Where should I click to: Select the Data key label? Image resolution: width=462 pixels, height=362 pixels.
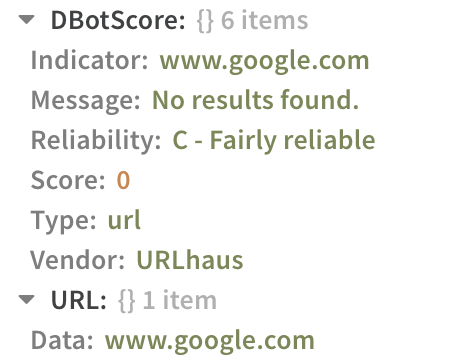(62, 340)
